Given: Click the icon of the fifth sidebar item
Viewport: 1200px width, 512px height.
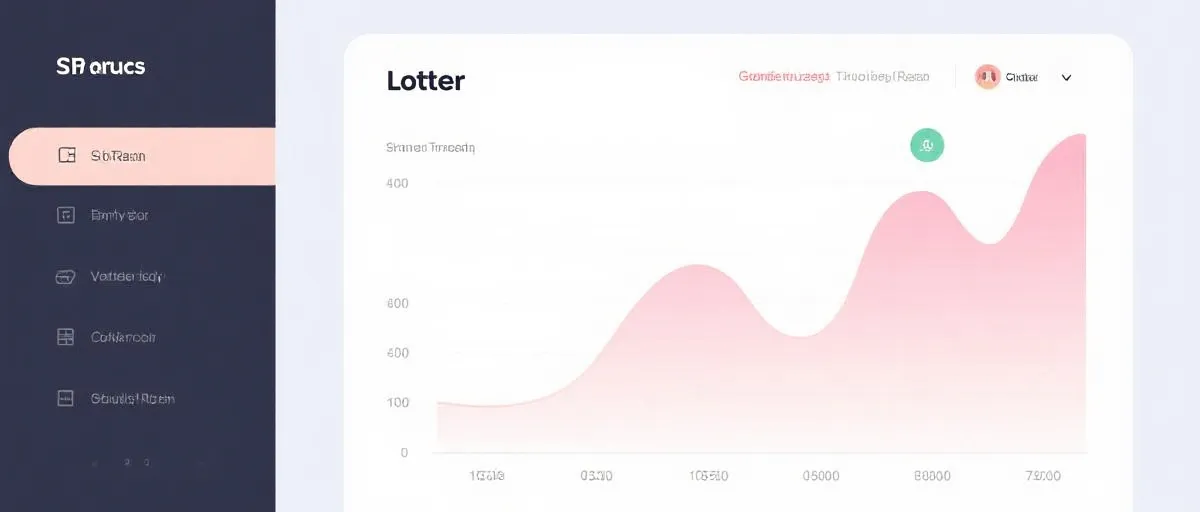Looking at the screenshot, I should pyautogui.click(x=66, y=398).
